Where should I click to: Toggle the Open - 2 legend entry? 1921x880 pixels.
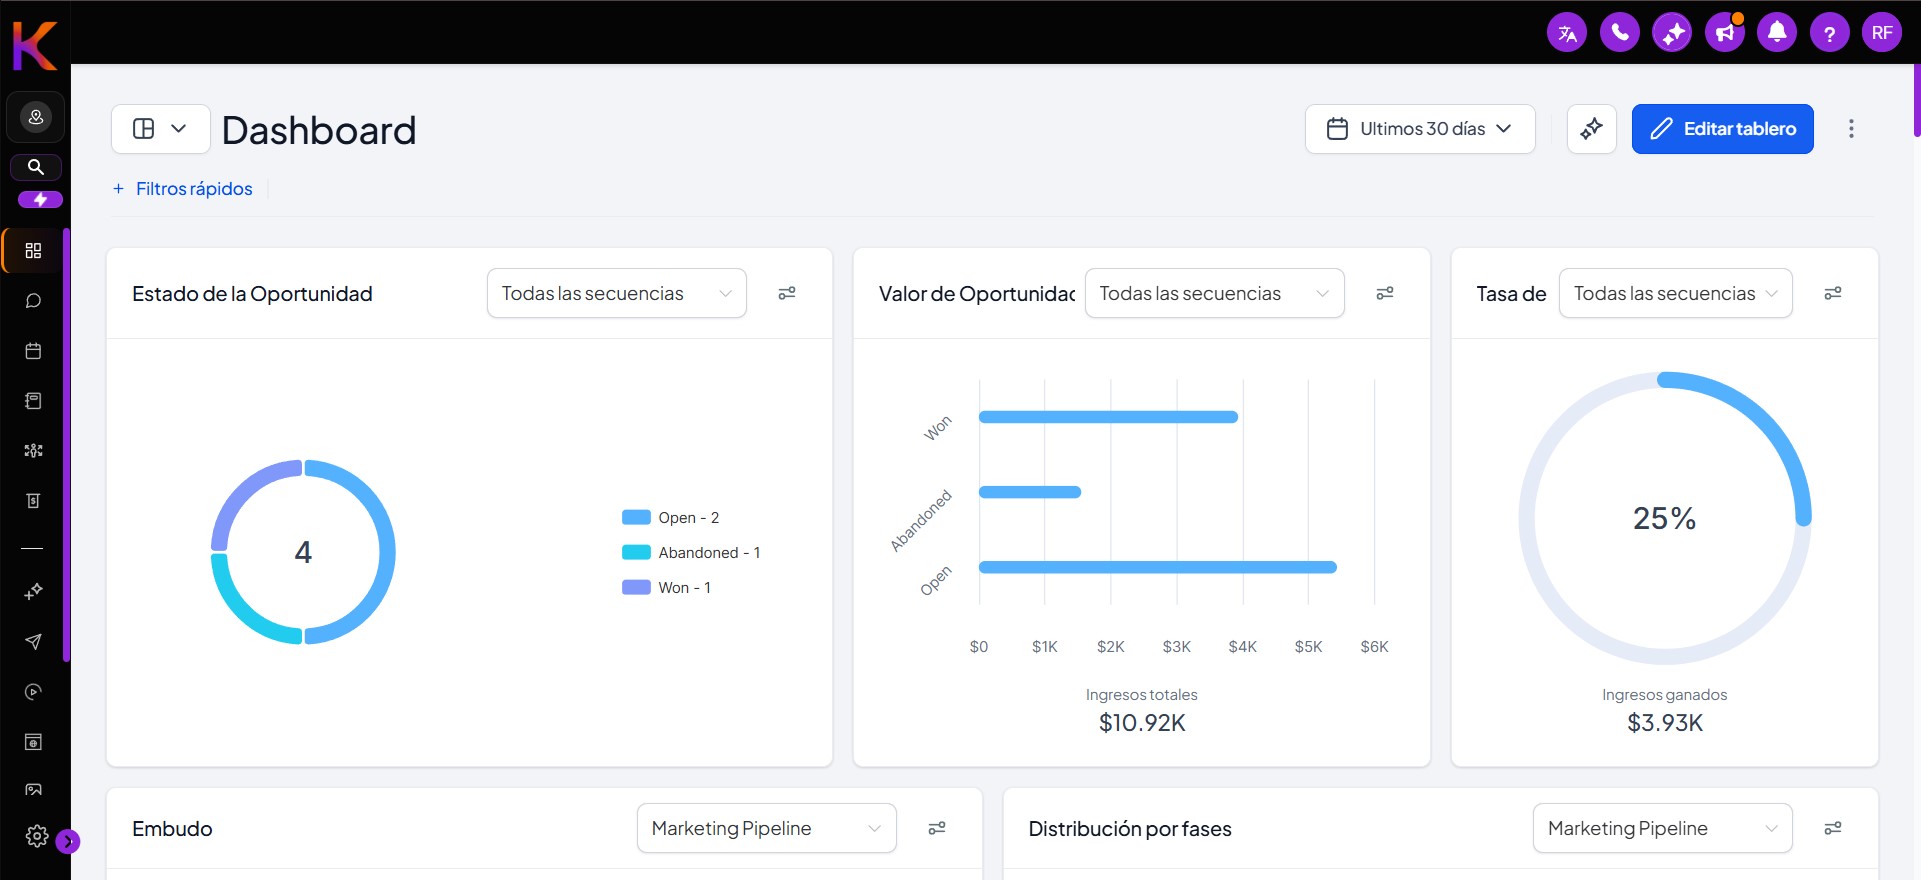click(671, 518)
